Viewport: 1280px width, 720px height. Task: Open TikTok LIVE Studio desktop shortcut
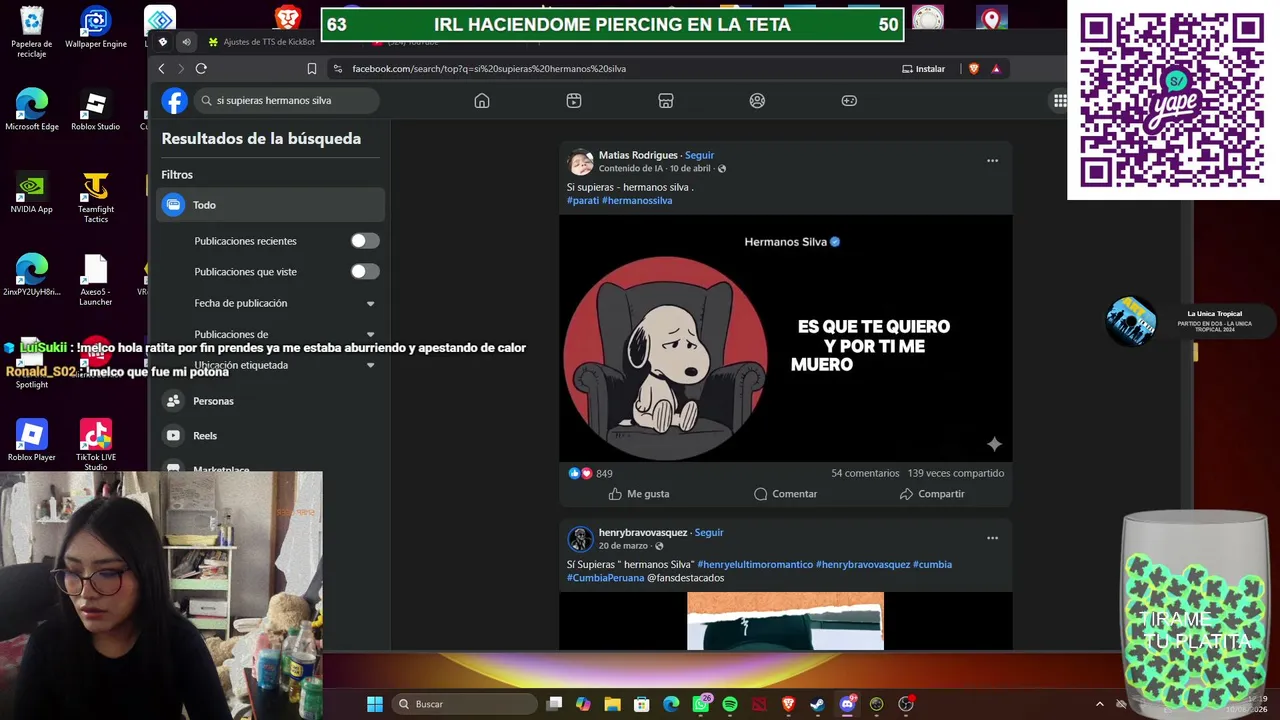[x=95, y=445]
